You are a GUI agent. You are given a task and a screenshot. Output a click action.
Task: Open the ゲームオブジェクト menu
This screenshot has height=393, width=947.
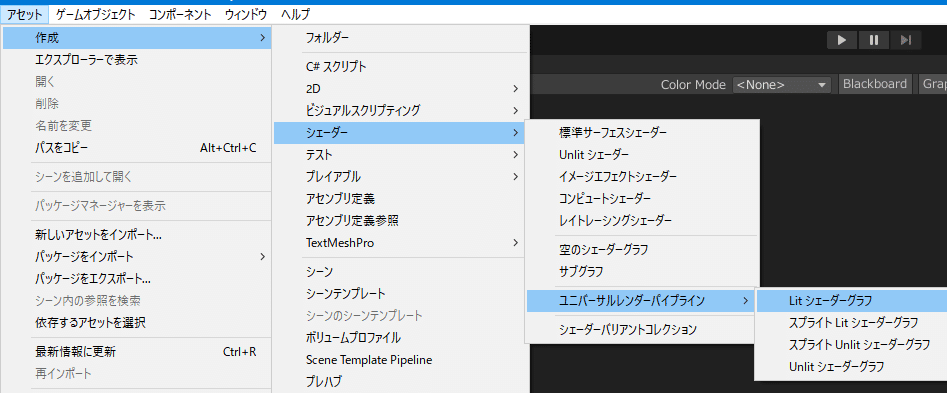tap(95, 14)
